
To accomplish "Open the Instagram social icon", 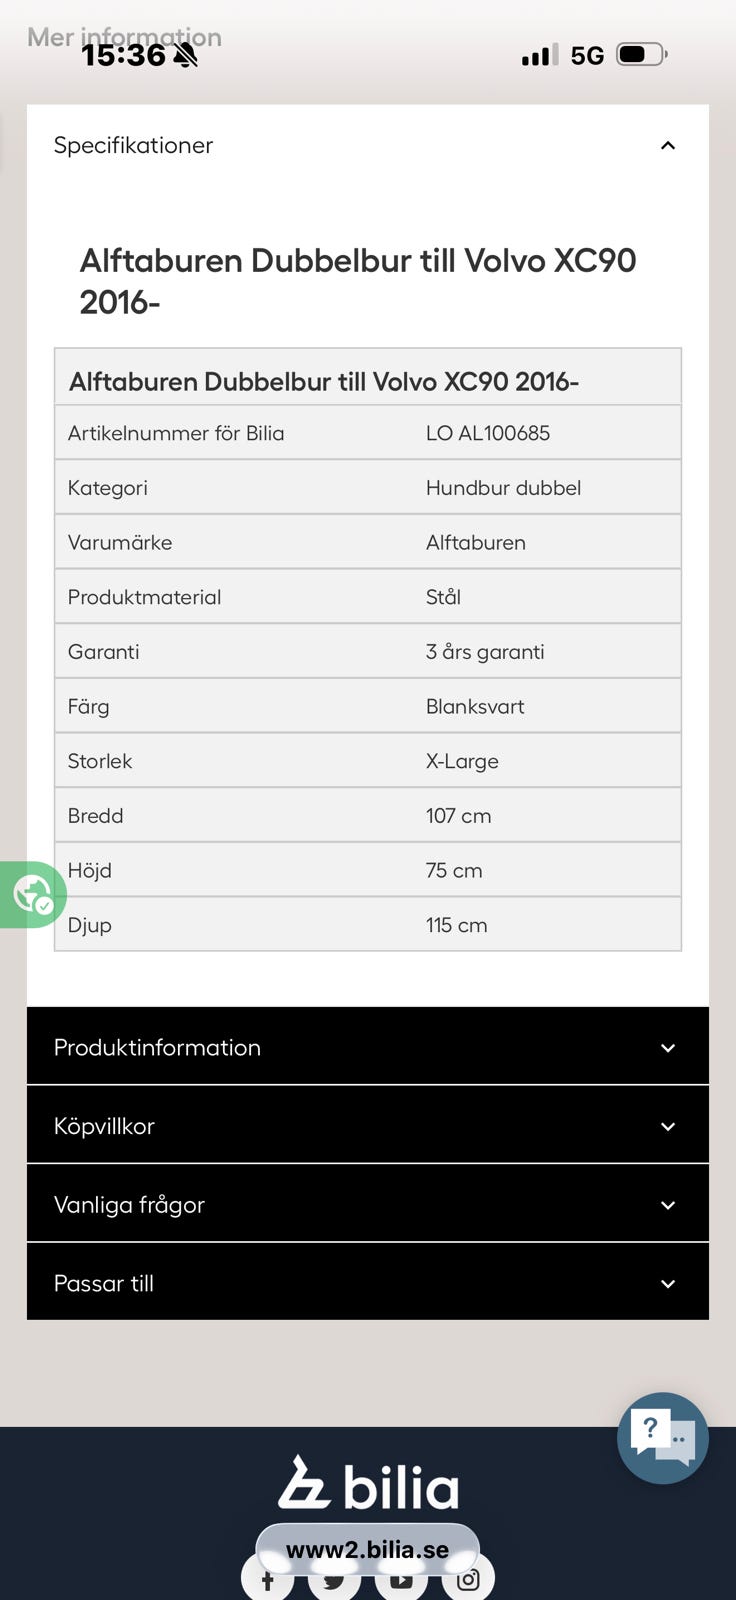I will pos(468,1580).
